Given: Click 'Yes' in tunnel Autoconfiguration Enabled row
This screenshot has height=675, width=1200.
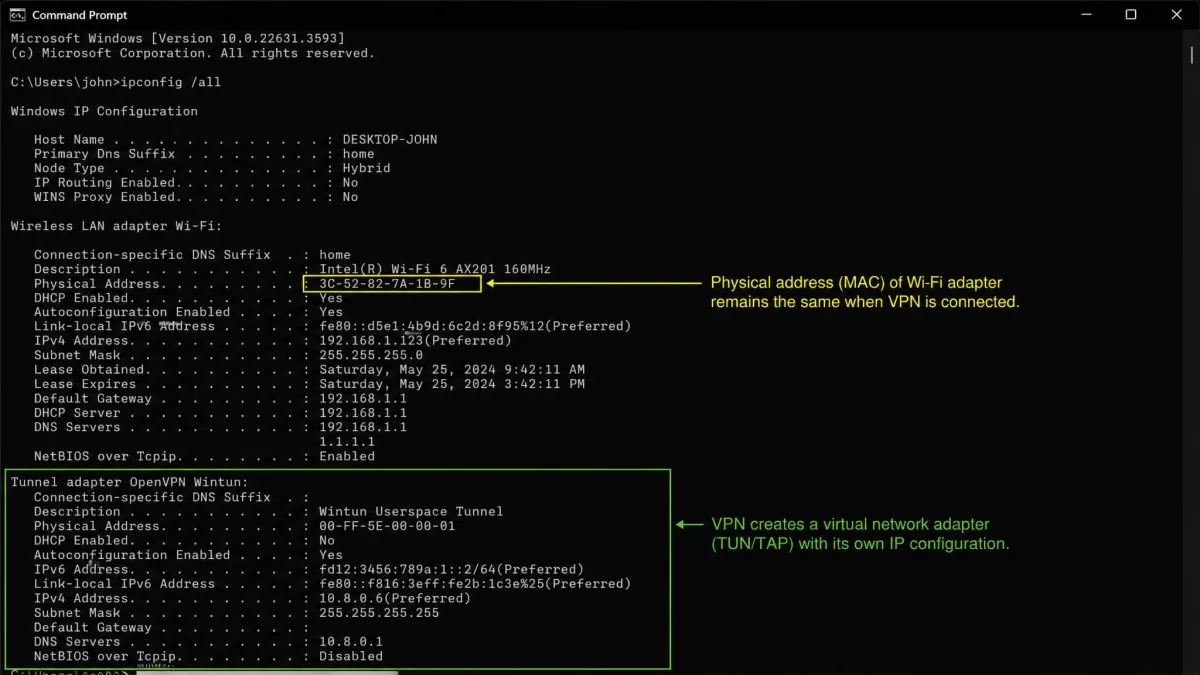Looking at the screenshot, I should (331, 555).
